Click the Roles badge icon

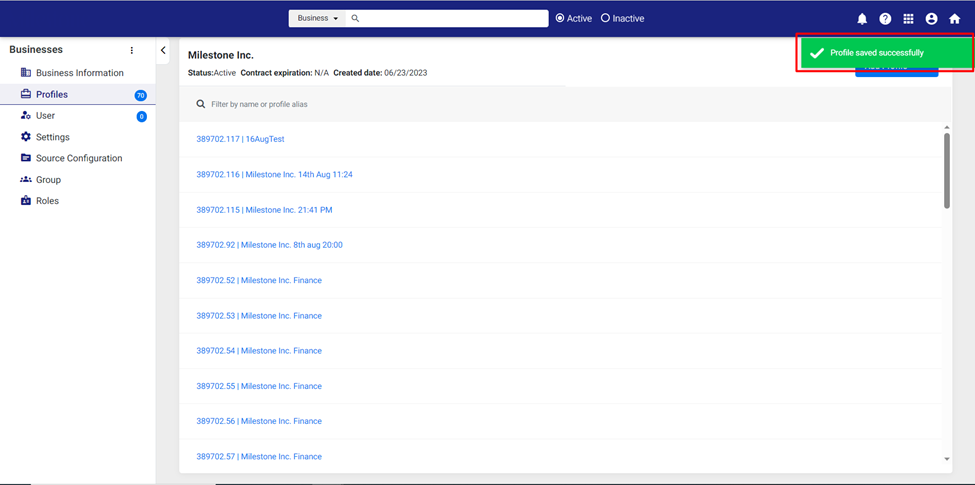[x=25, y=201]
